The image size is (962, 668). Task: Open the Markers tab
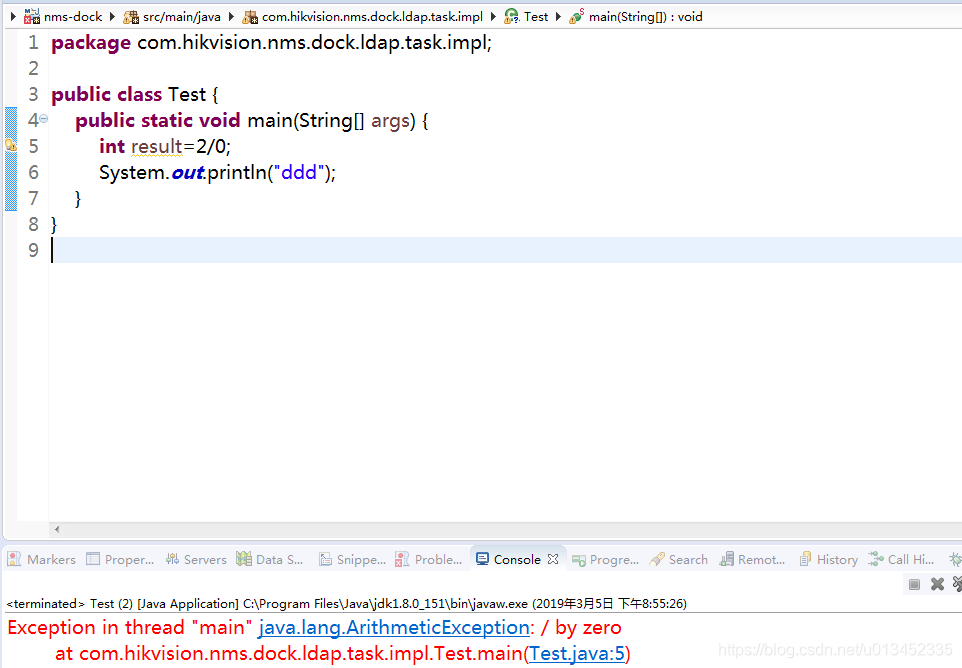pos(42,559)
